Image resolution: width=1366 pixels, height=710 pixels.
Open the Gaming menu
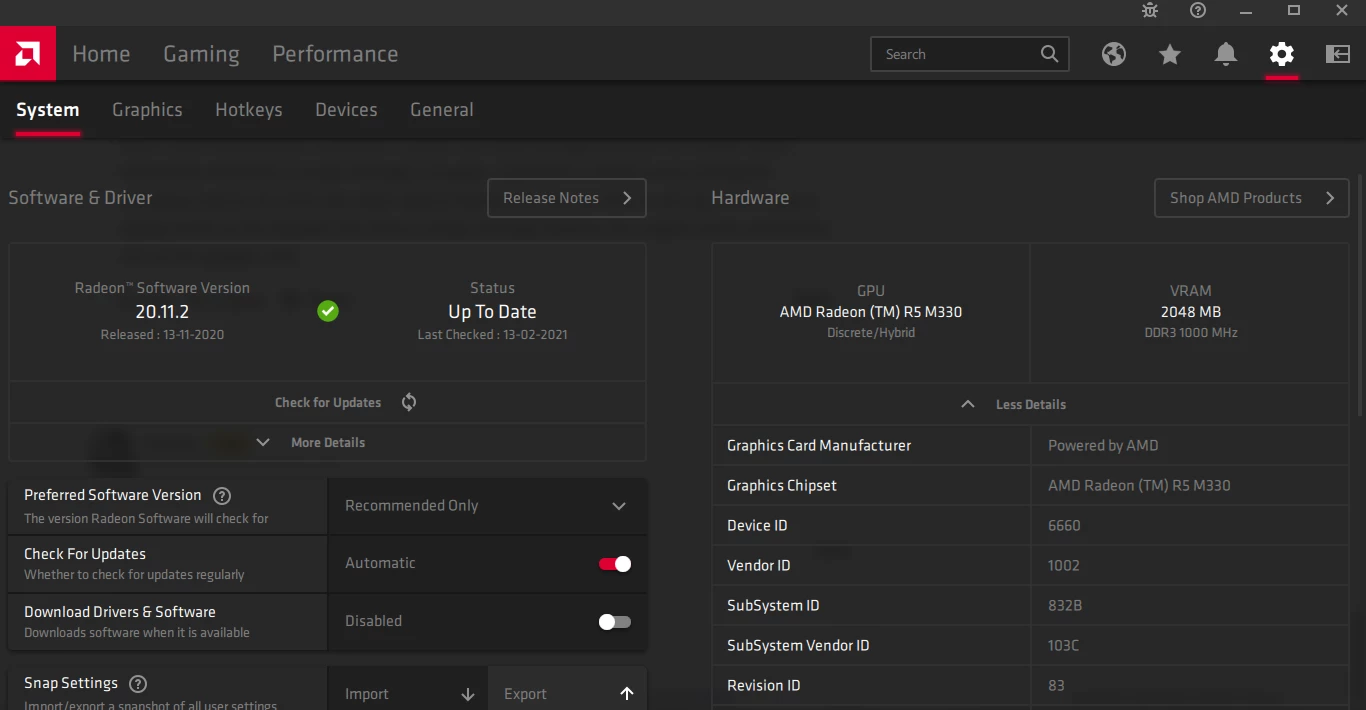pyautogui.click(x=201, y=54)
